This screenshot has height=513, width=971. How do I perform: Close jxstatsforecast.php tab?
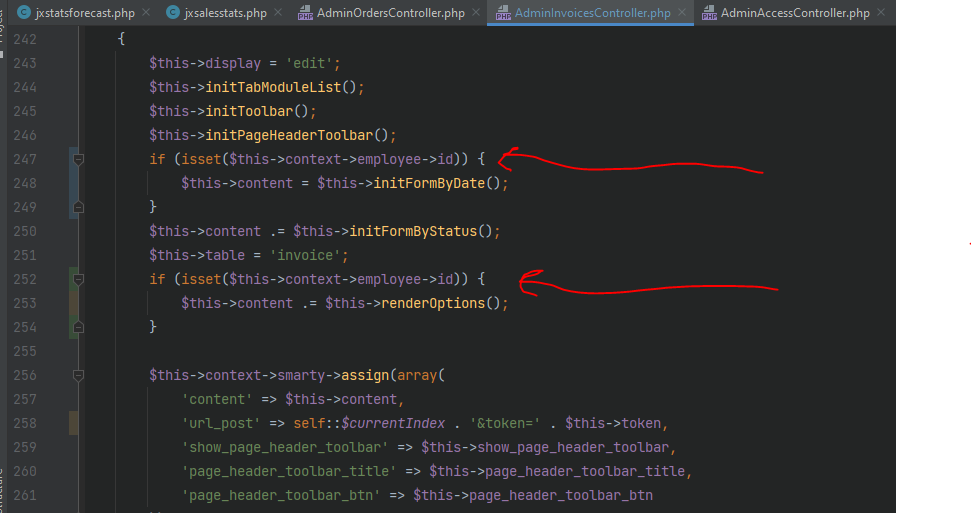pyautogui.click(x=146, y=12)
